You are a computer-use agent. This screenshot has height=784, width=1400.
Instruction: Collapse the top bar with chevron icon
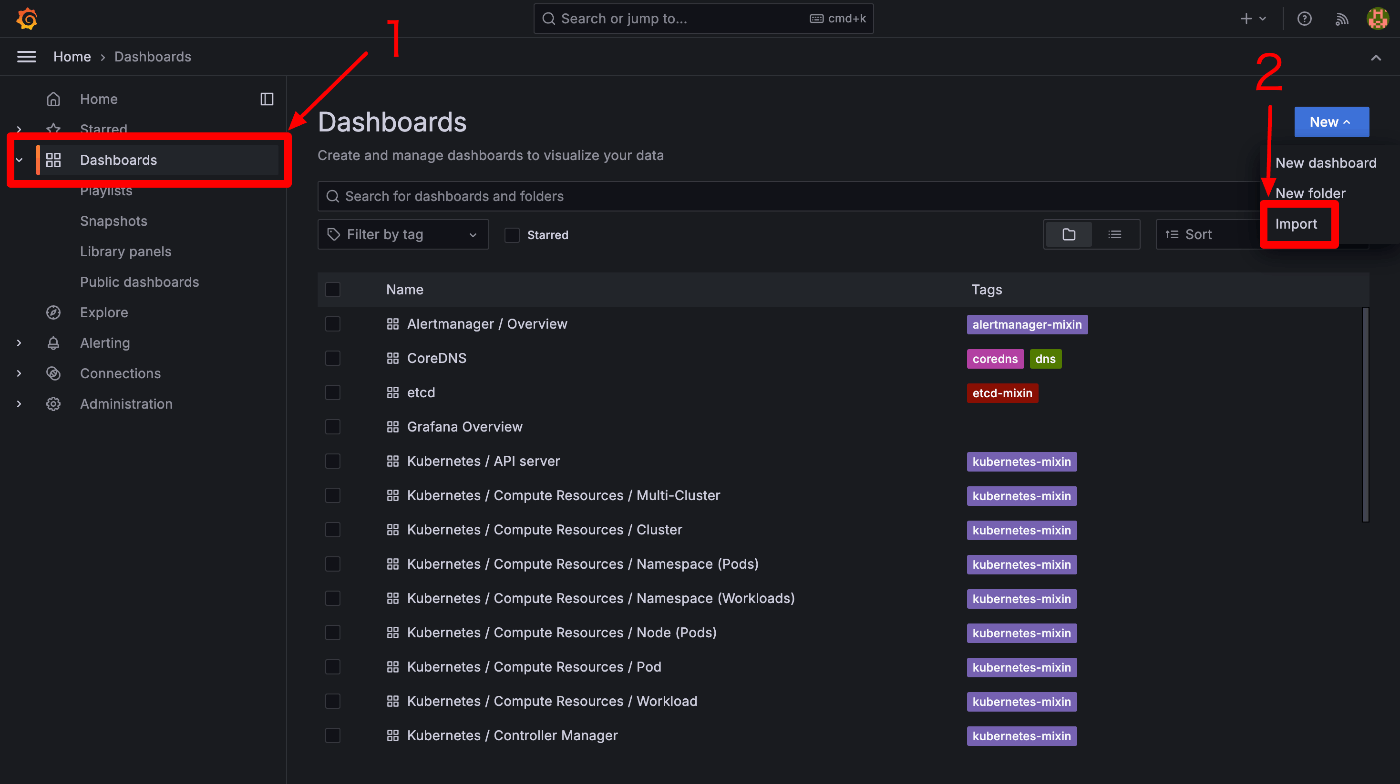click(1377, 58)
